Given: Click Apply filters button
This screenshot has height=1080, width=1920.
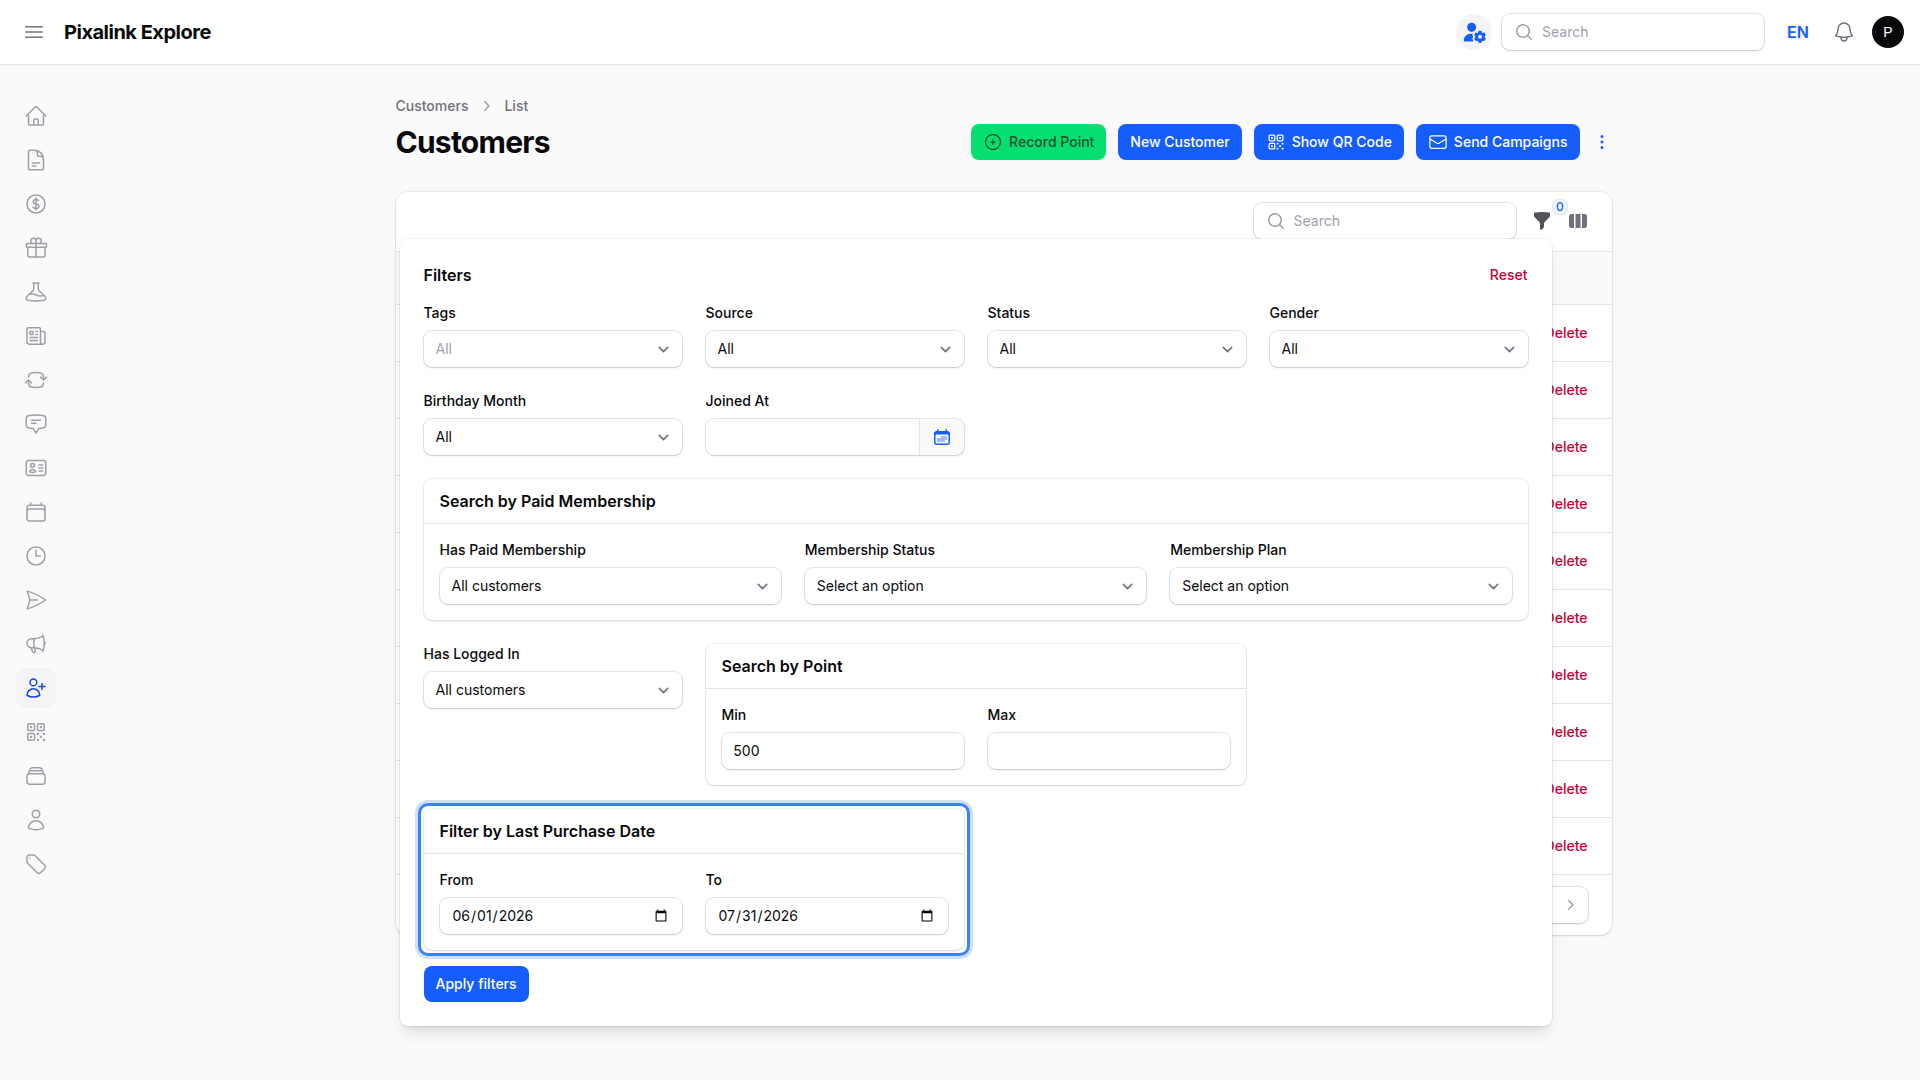Looking at the screenshot, I should [476, 984].
